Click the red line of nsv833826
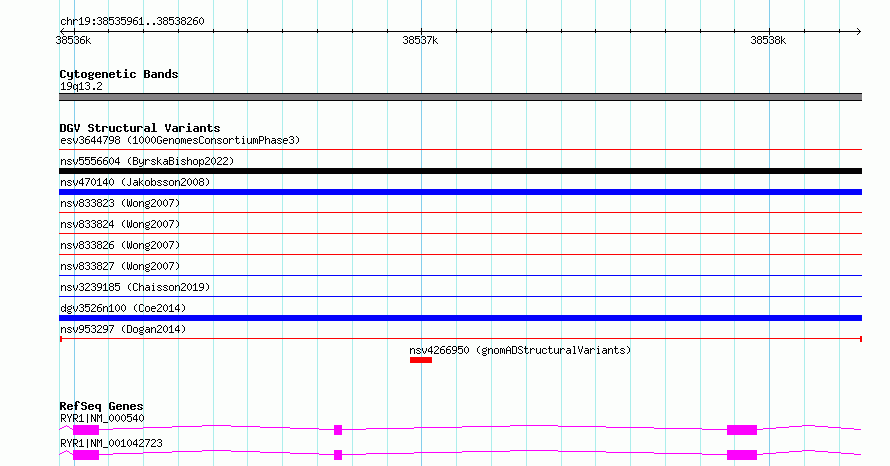The width and height of the screenshot is (890, 466). [x=460, y=255]
